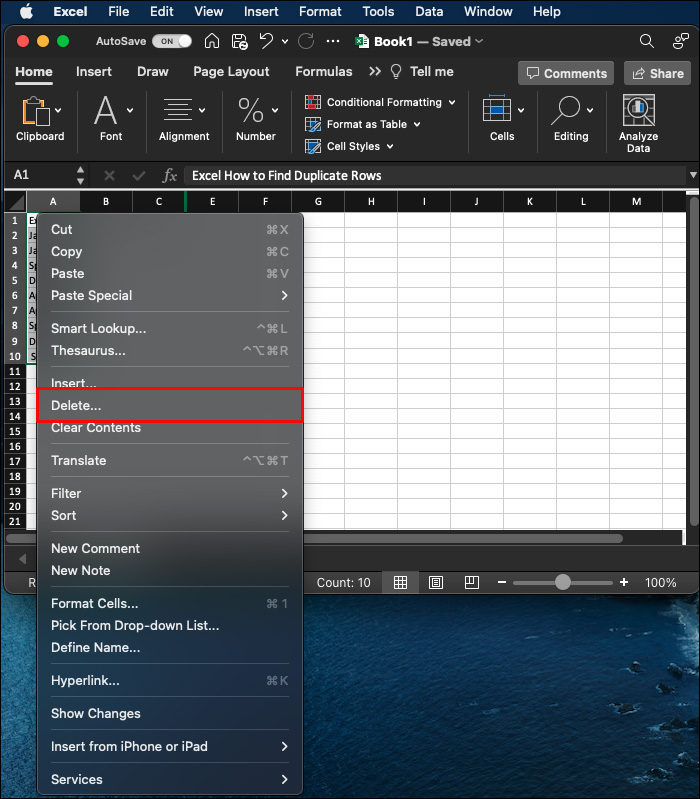Open the Sort submenu in context menu
Viewport: 700px width, 799px height.
pos(170,515)
